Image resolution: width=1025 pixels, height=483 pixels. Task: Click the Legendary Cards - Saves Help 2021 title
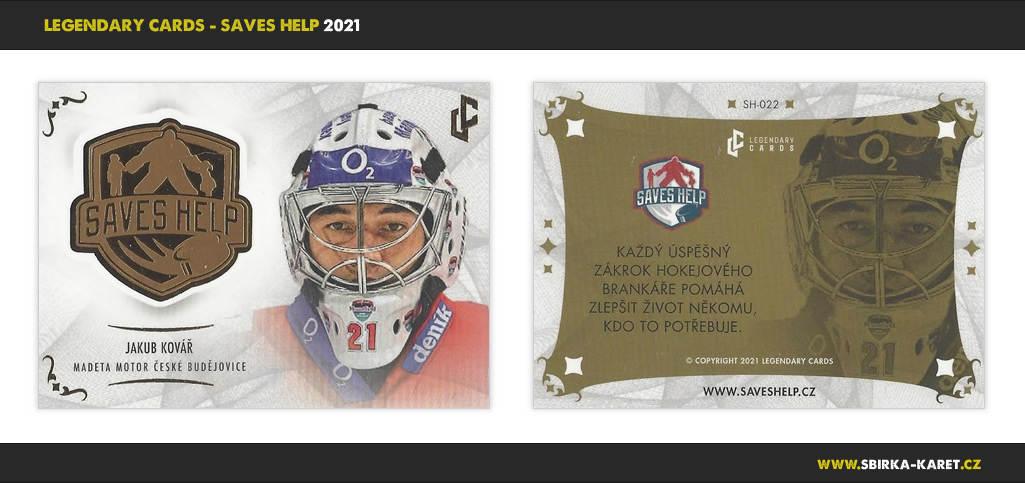(202, 25)
